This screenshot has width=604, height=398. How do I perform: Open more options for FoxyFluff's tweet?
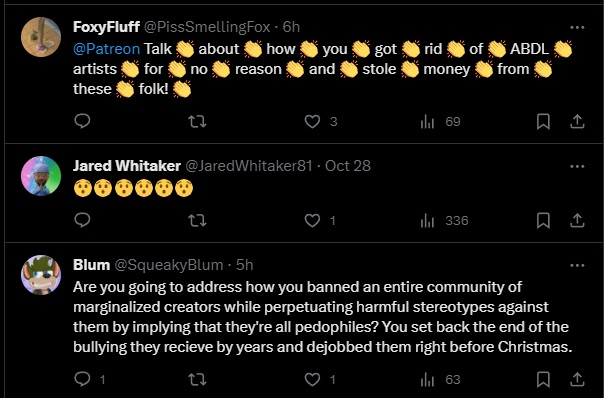pos(577,27)
